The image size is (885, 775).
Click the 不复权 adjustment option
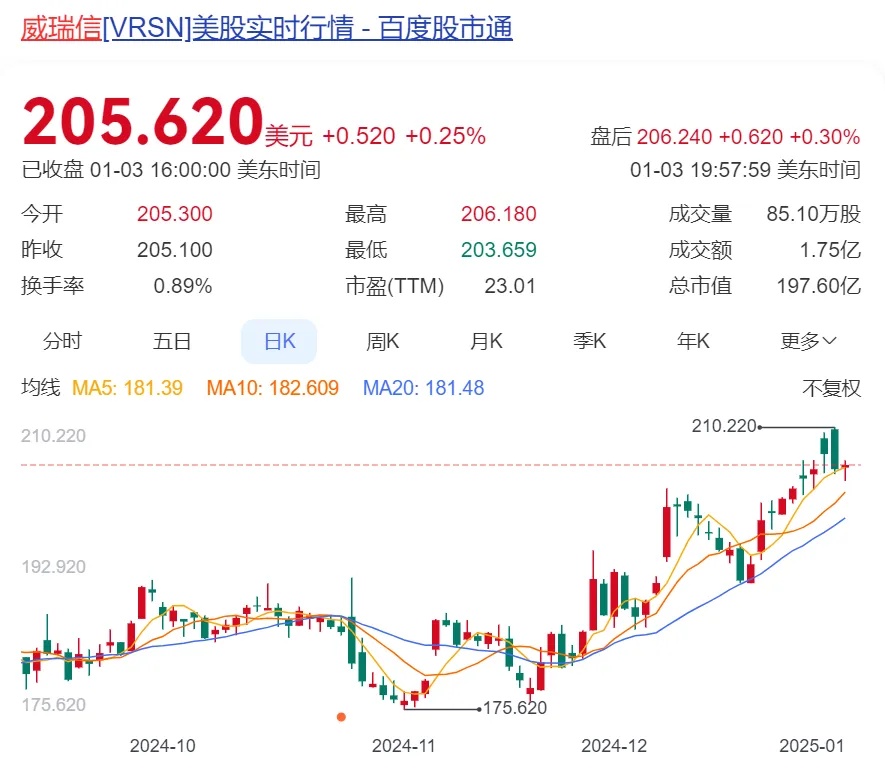[x=831, y=388]
